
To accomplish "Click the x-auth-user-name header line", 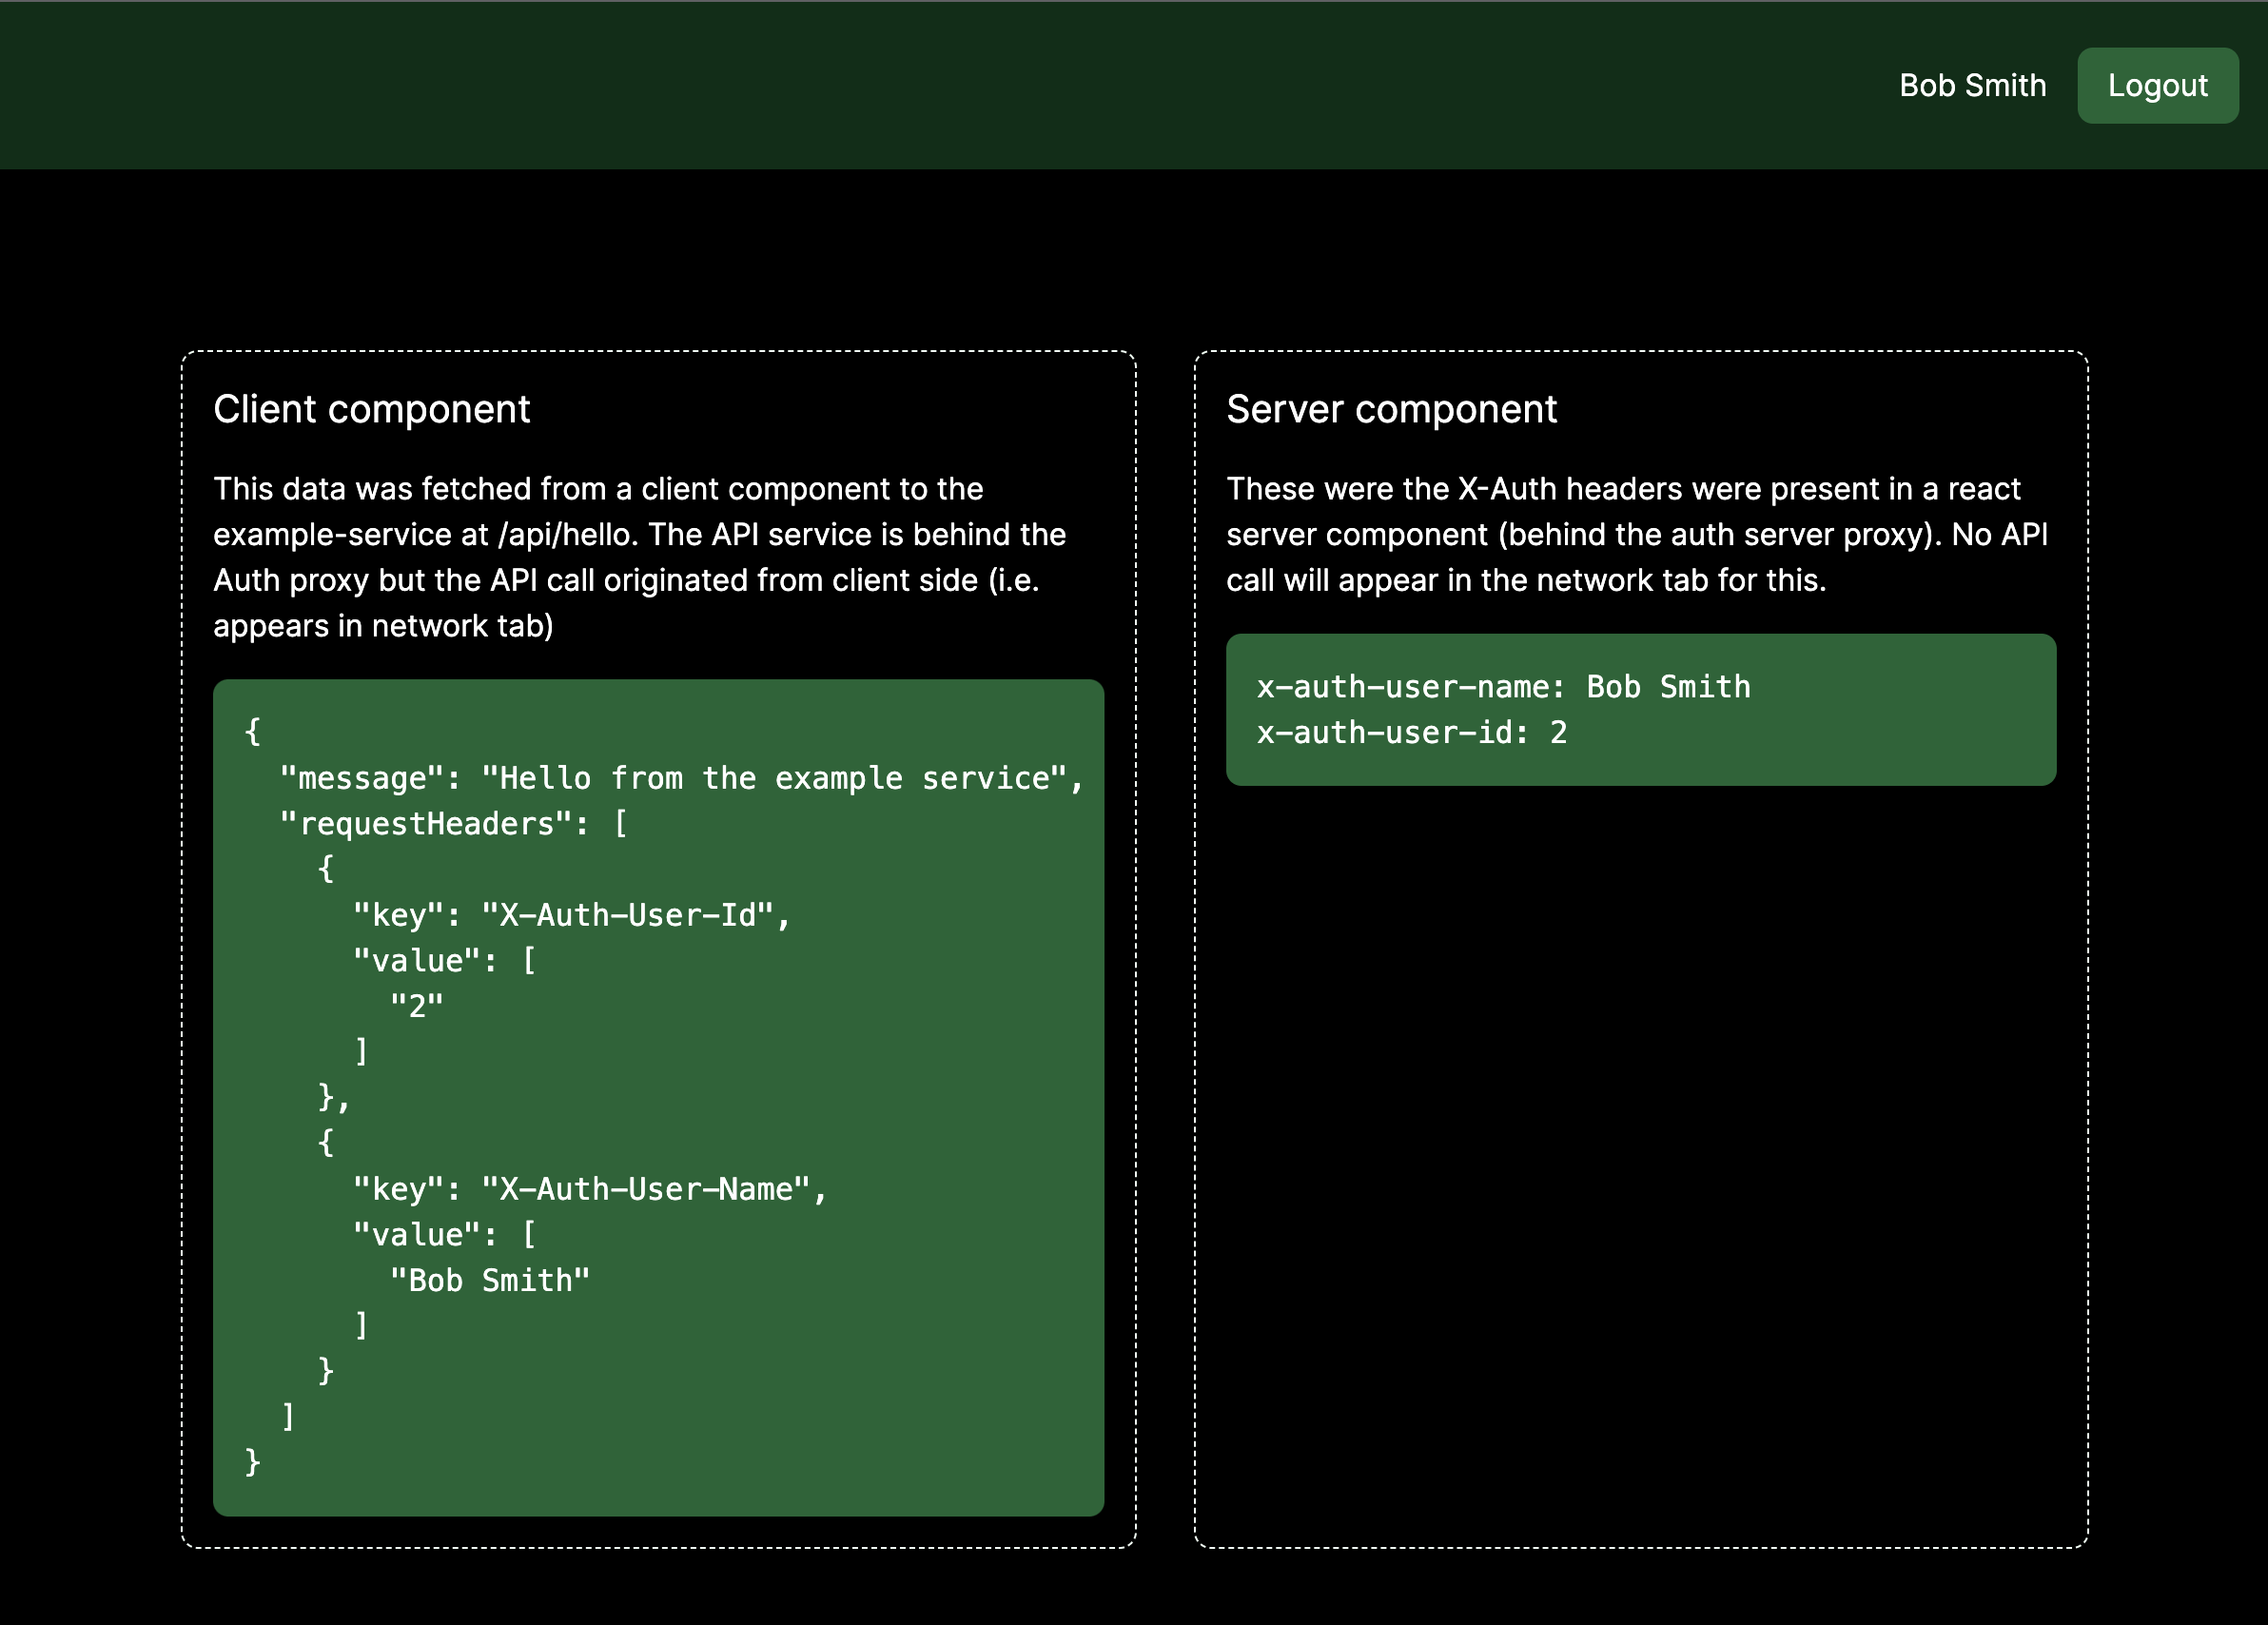I will (x=1503, y=687).
